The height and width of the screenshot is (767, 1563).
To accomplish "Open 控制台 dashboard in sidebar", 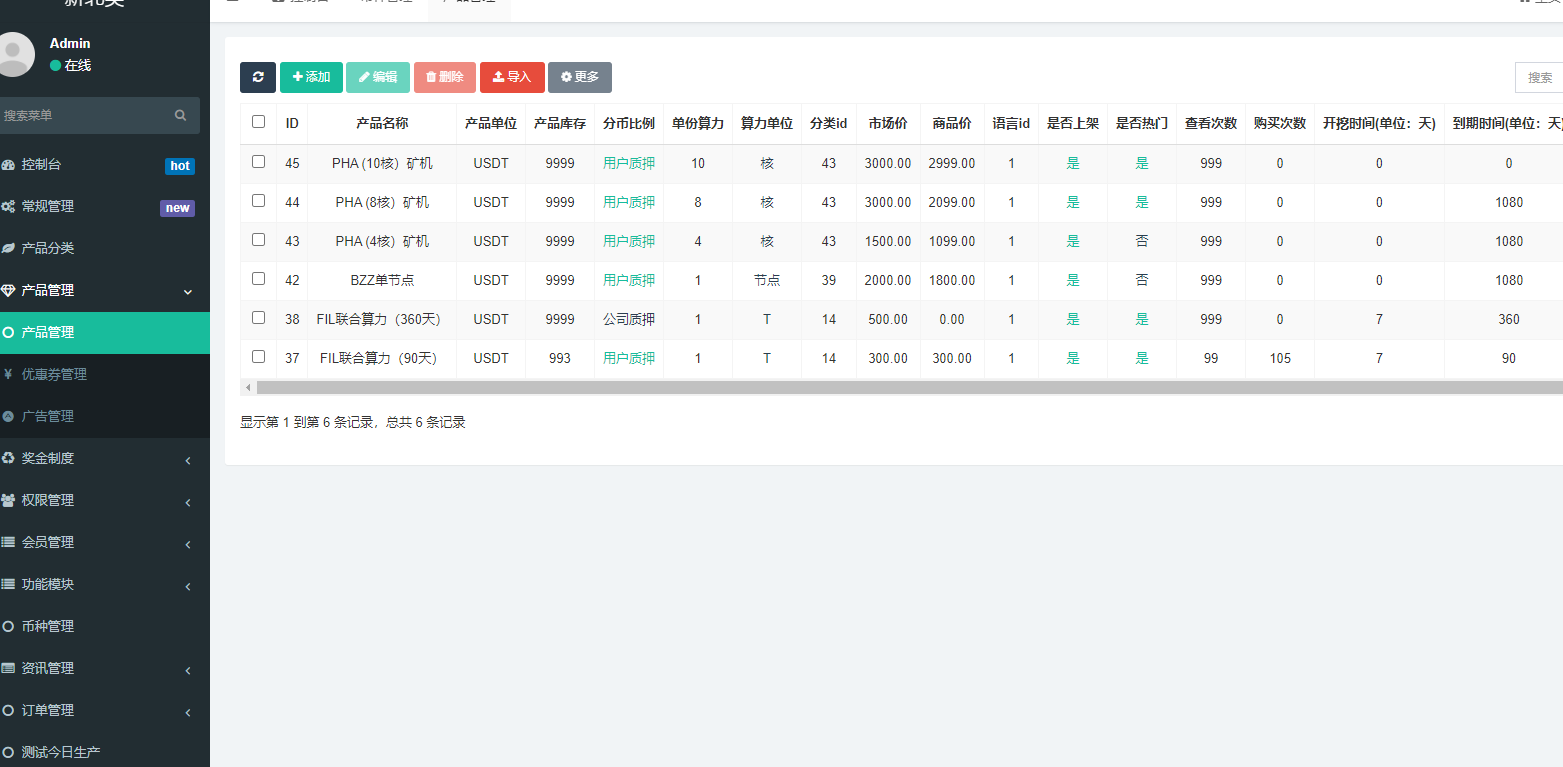I will (x=48, y=165).
